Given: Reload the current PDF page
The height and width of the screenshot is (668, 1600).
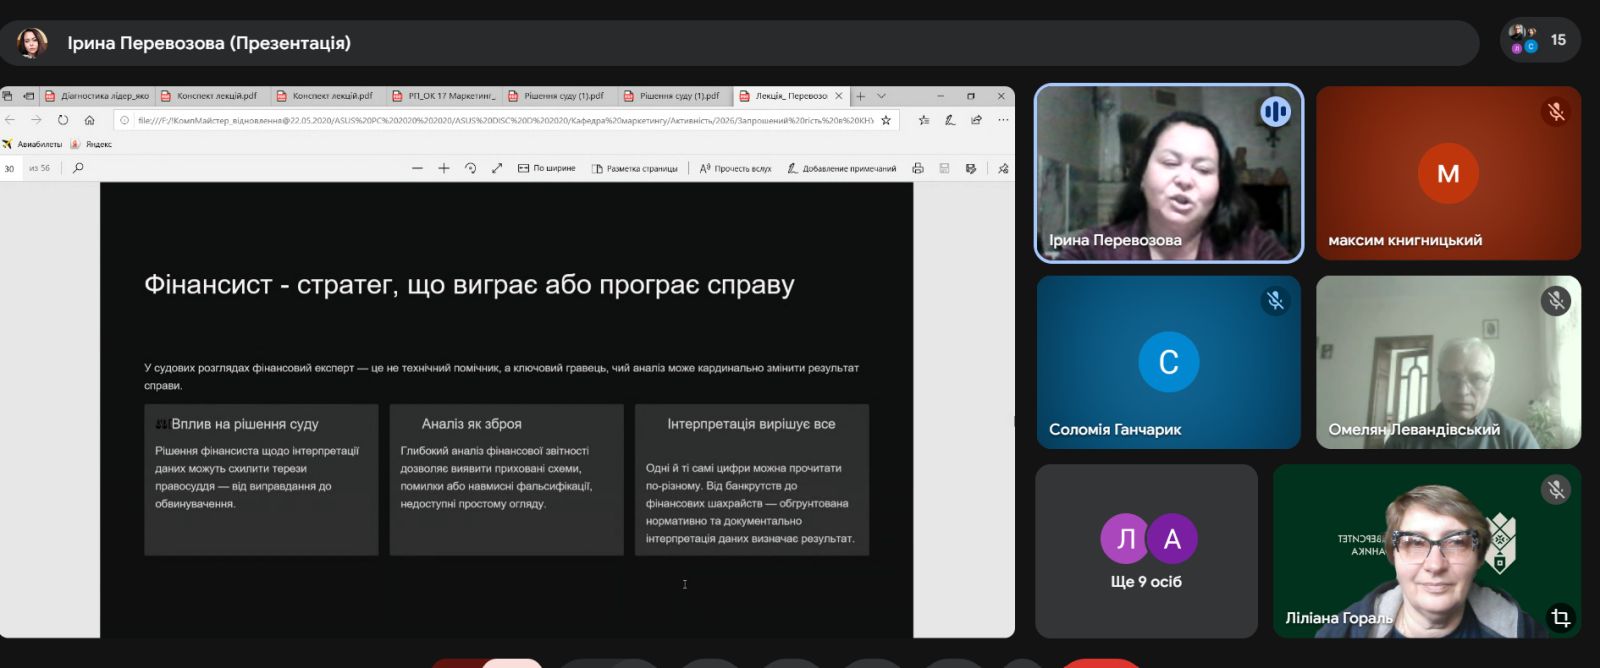Looking at the screenshot, I should tap(63, 120).
